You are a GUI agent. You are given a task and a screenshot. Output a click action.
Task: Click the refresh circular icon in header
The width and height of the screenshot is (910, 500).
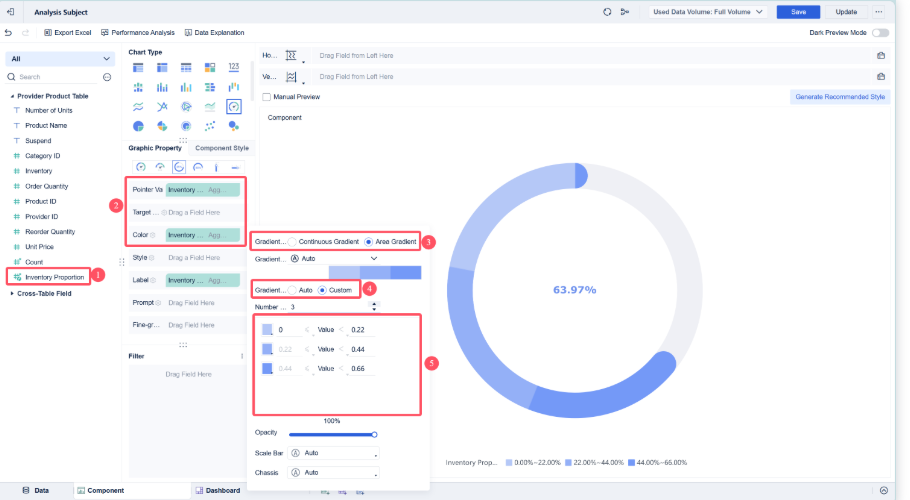[607, 12]
